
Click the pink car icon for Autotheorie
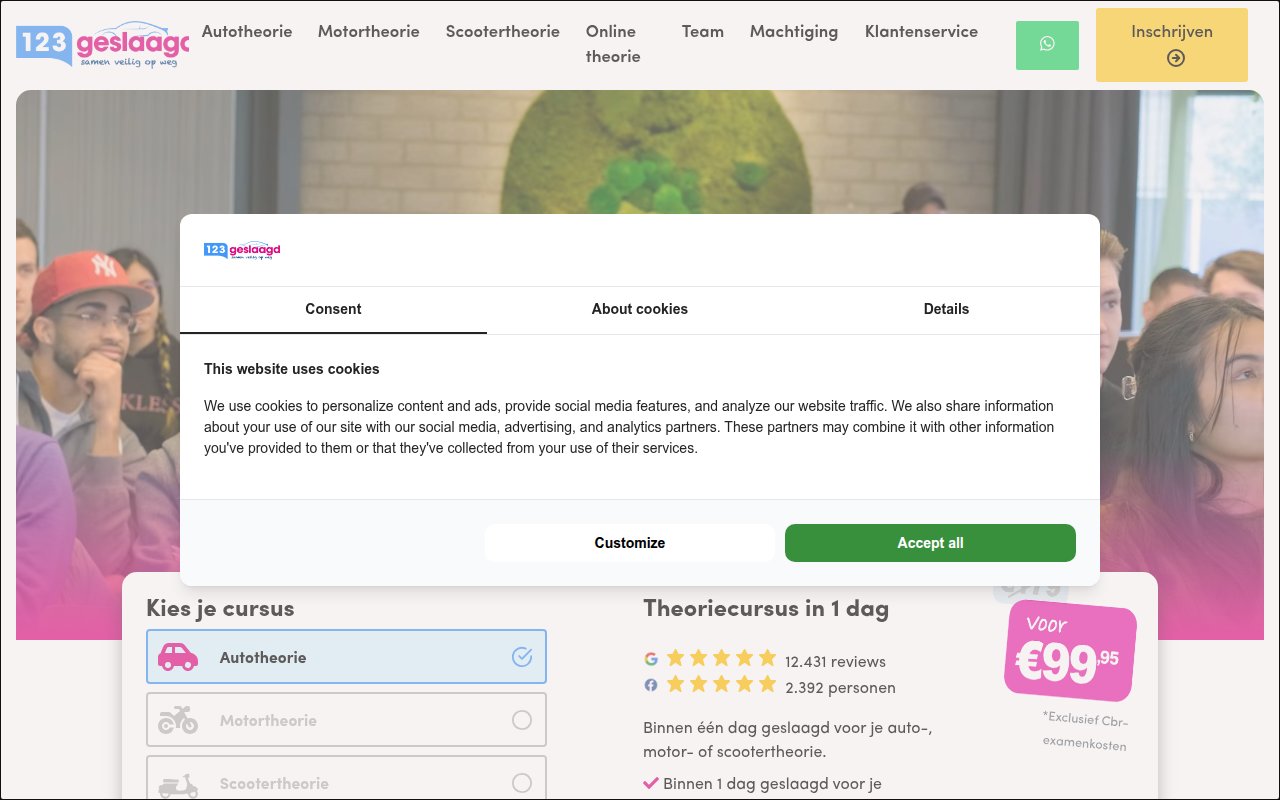click(x=178, y=657)
